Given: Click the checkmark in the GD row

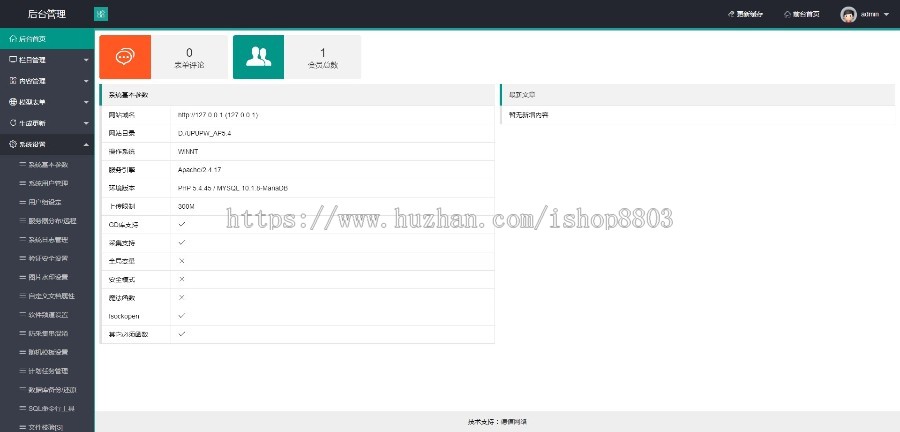Looking at the screenshot, I should point(181,224).
